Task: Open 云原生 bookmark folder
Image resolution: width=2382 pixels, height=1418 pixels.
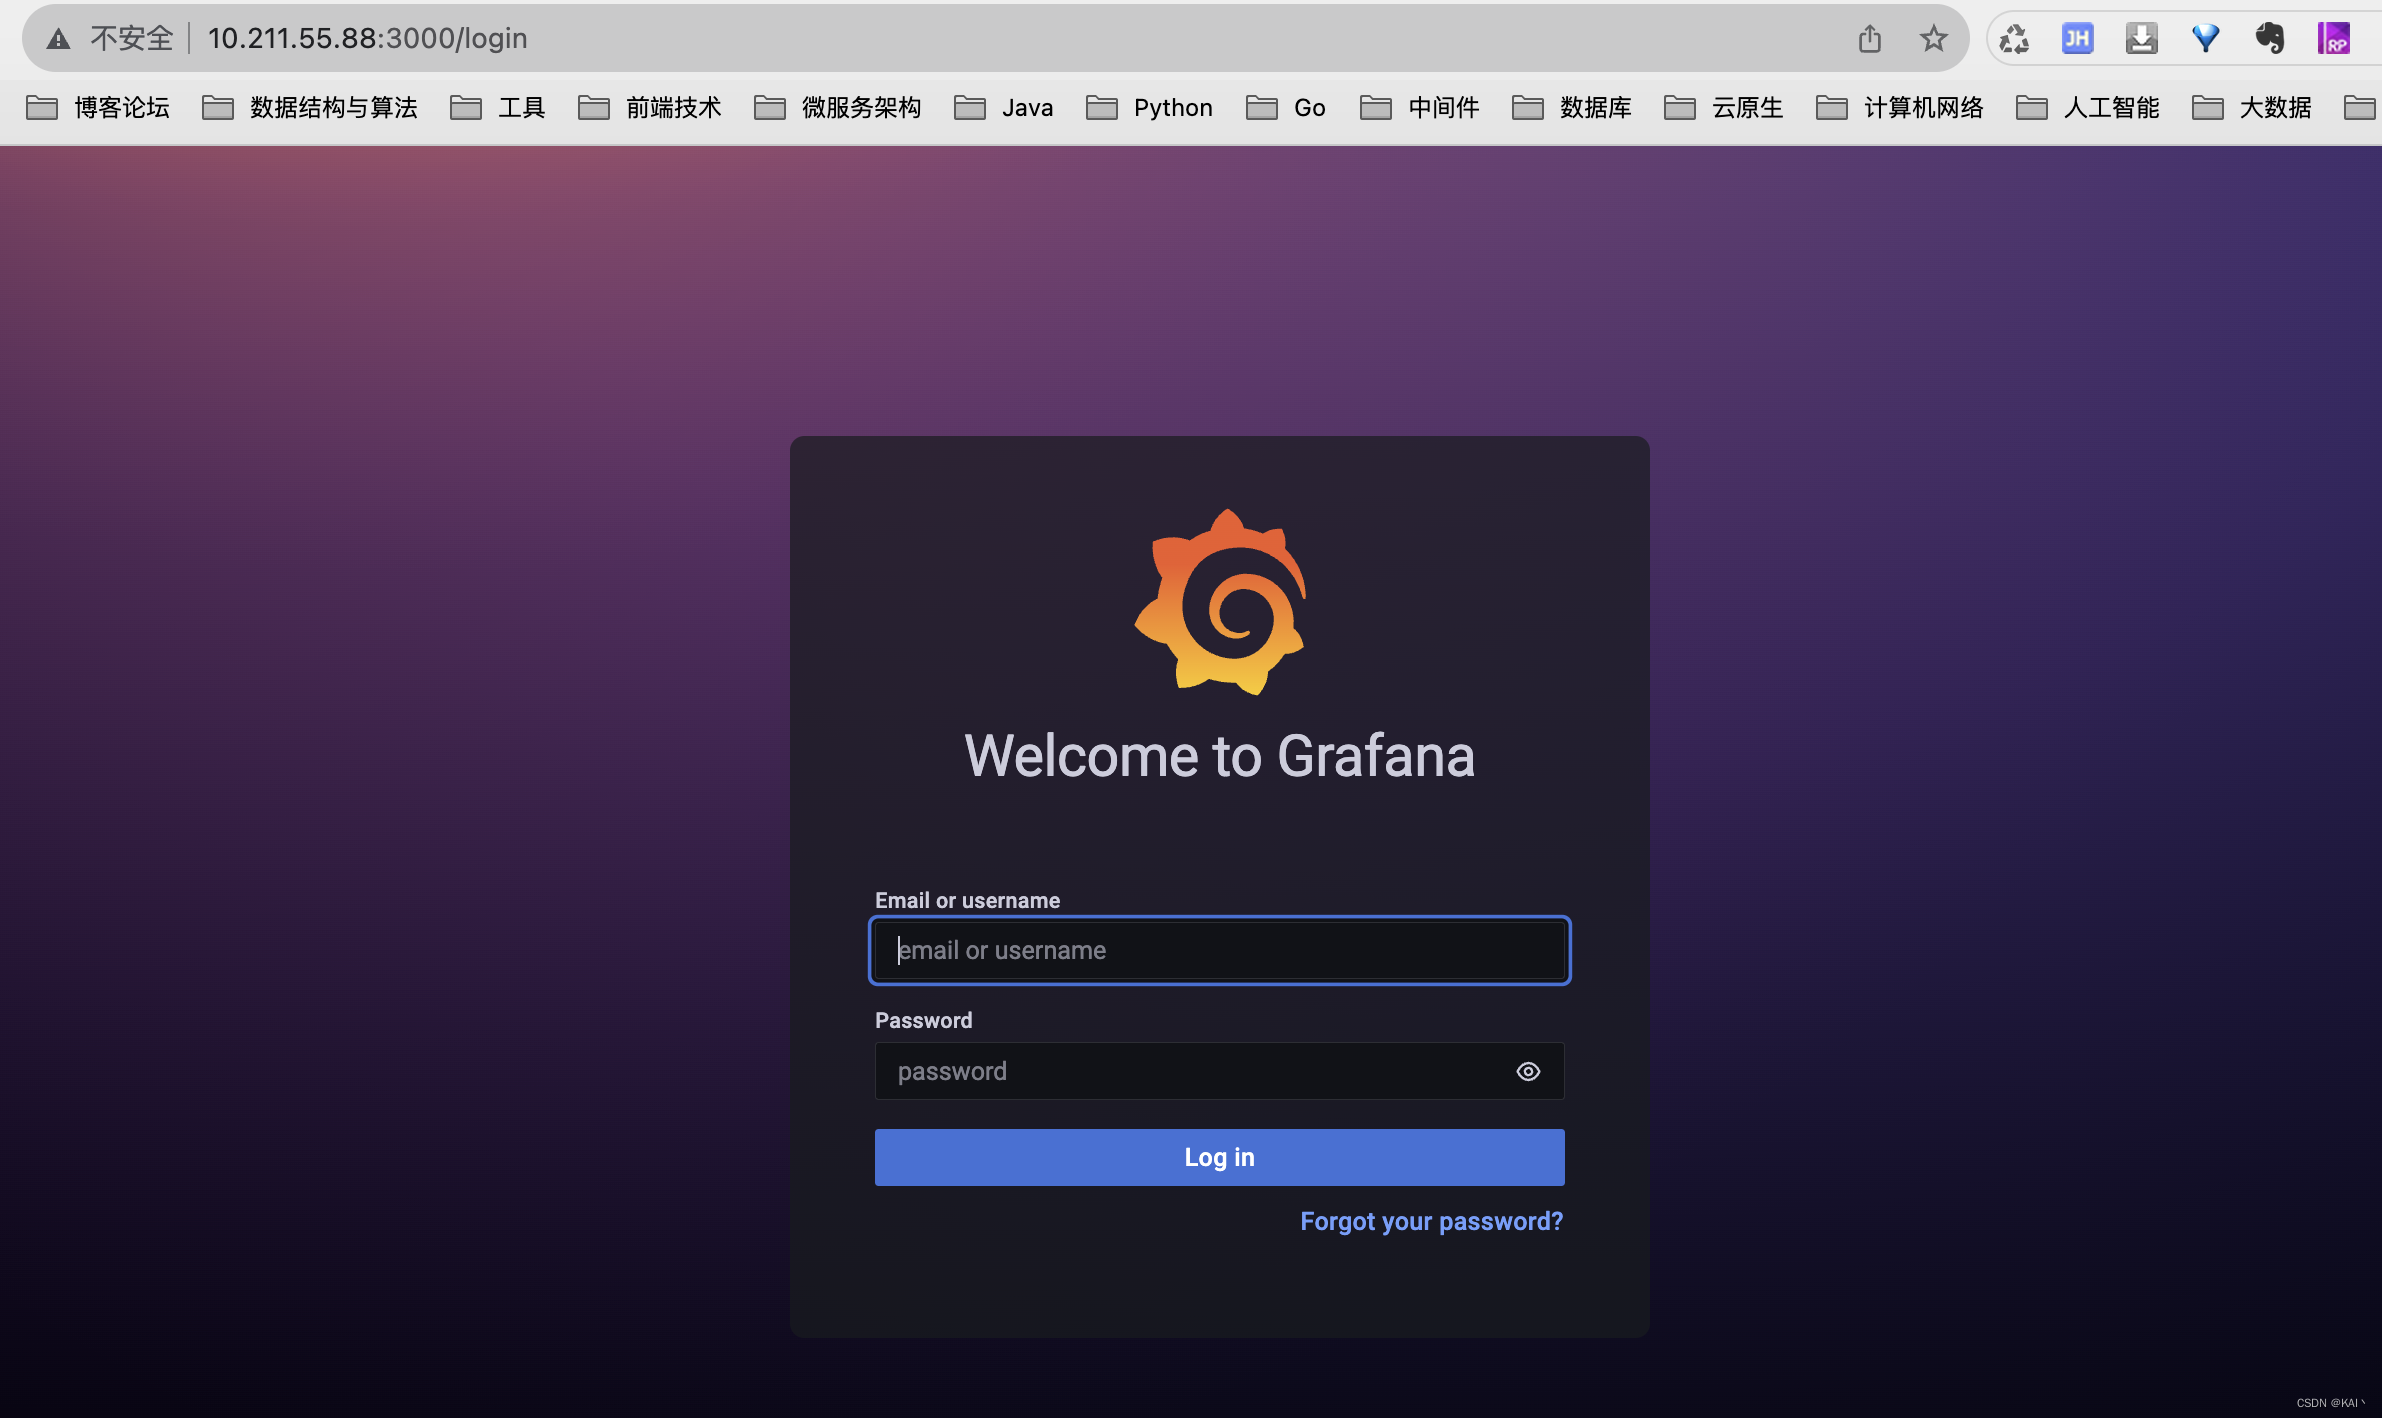Action: click(x=1724, y=107)
